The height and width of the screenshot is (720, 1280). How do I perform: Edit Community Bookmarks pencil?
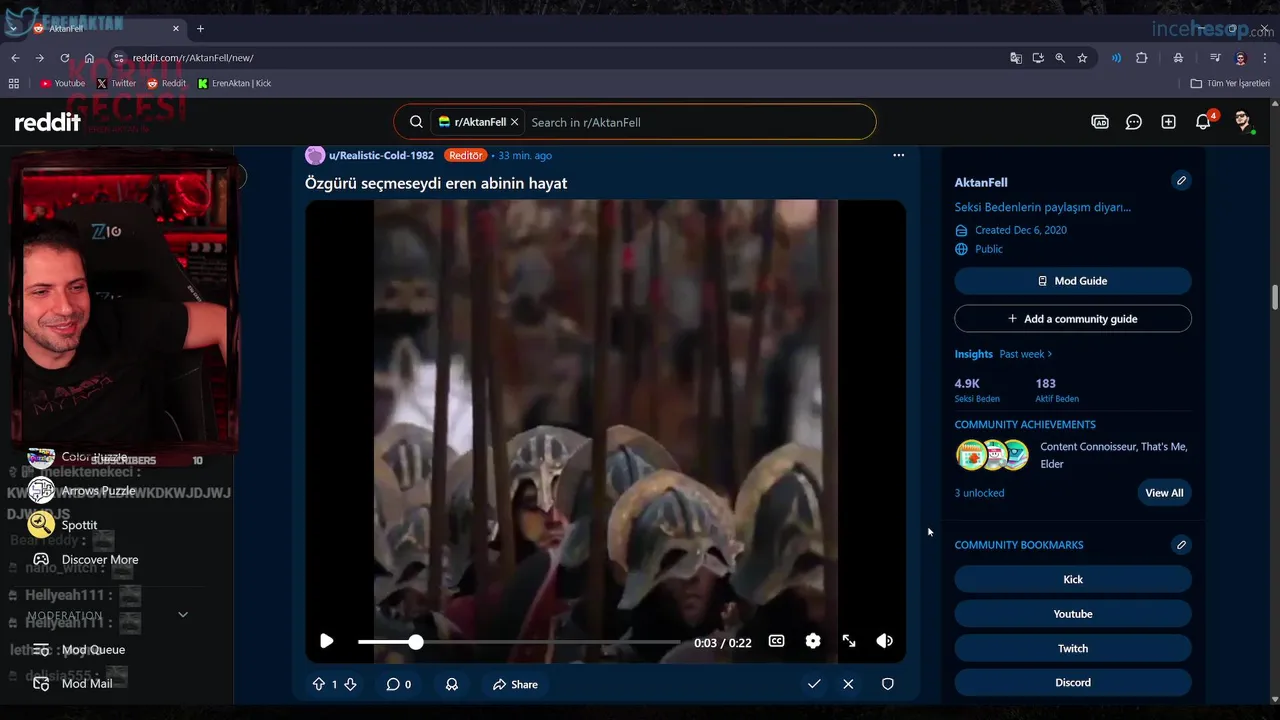pyautogui.click(x=1181, y=545)
